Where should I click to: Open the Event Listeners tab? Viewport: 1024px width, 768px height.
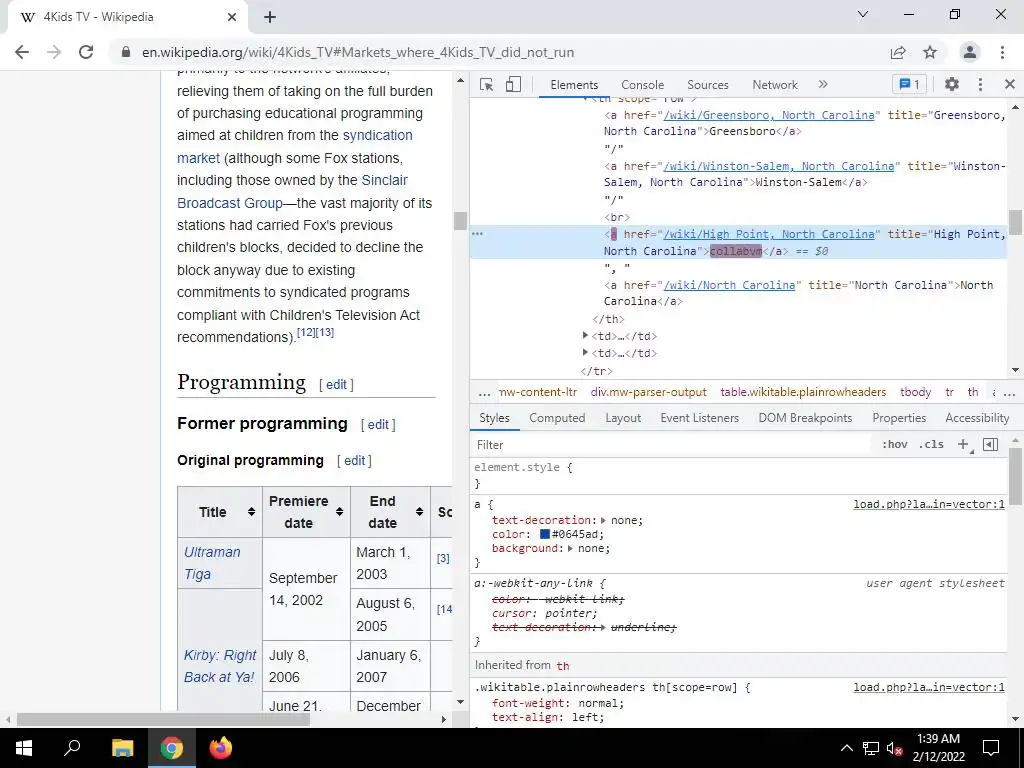point(699,418)
